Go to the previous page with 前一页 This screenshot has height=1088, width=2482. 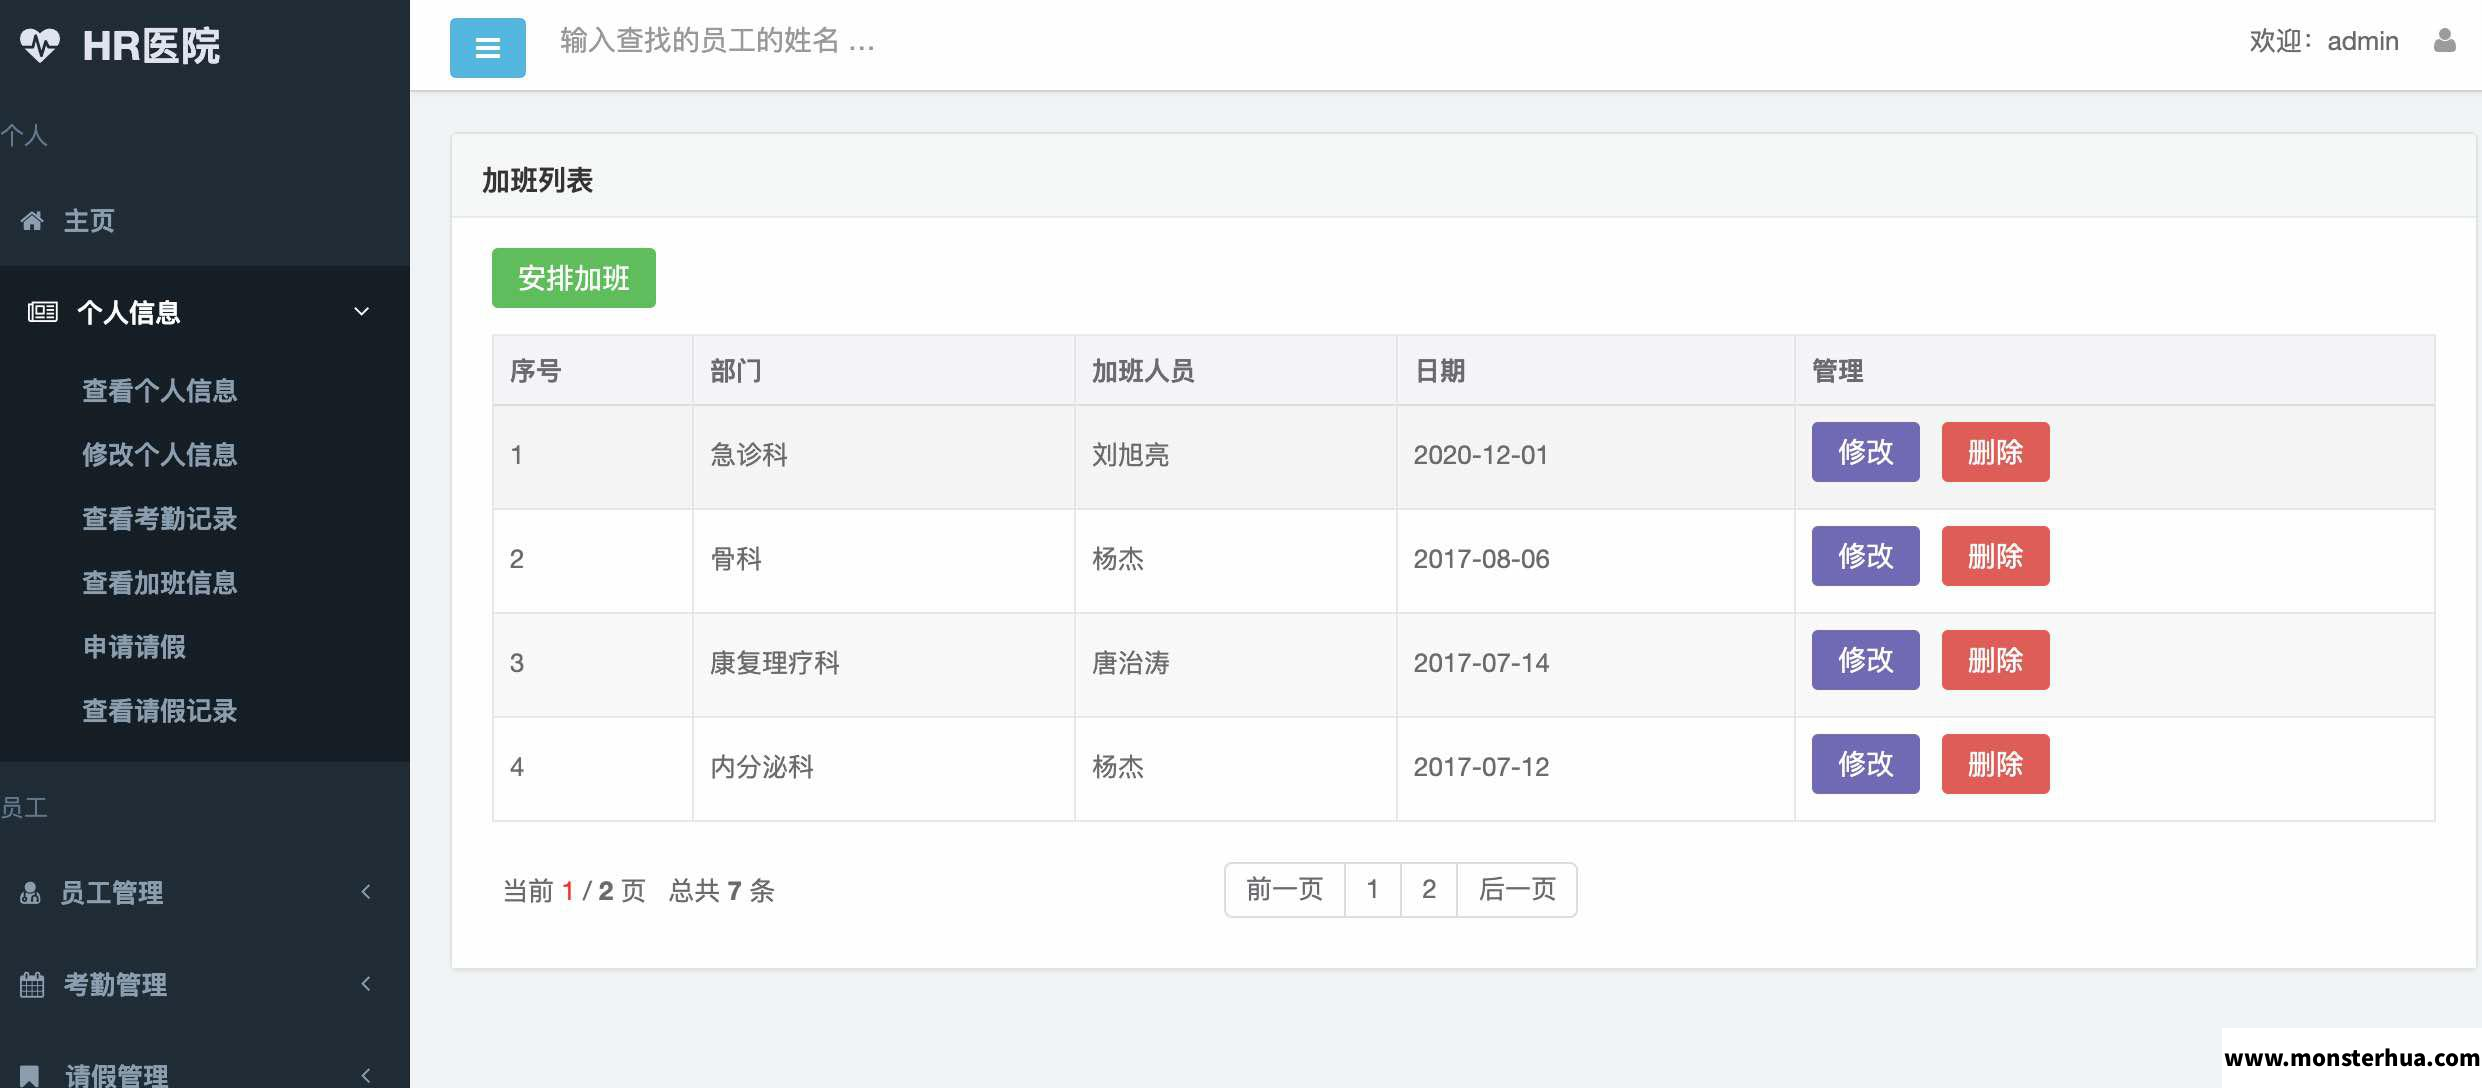tap(1285, 889)
